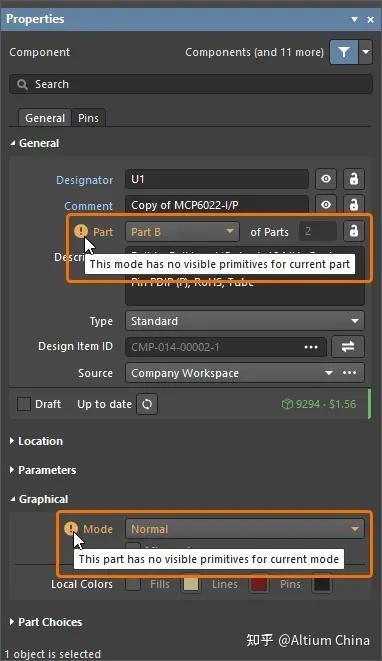Enable the Draft checkbox
The width and height of the screenshot is (382, 661).
click(x=24, y=404)
